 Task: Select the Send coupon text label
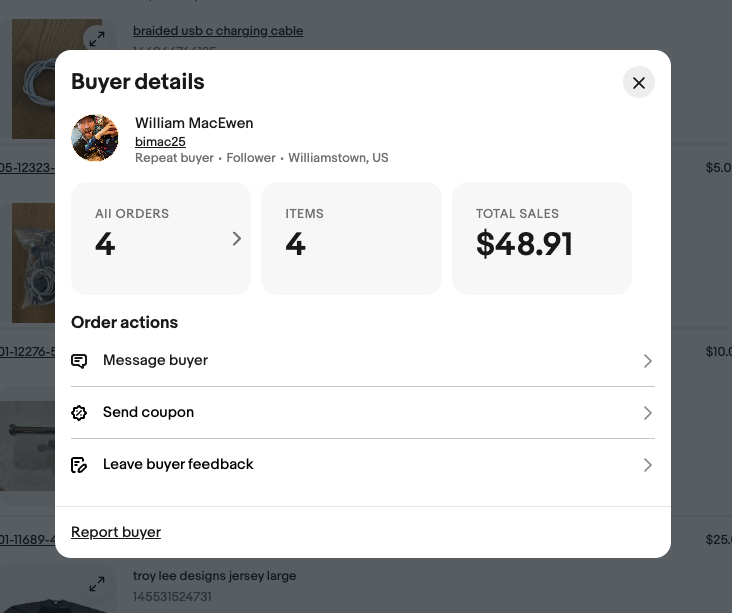coord(148,412)
